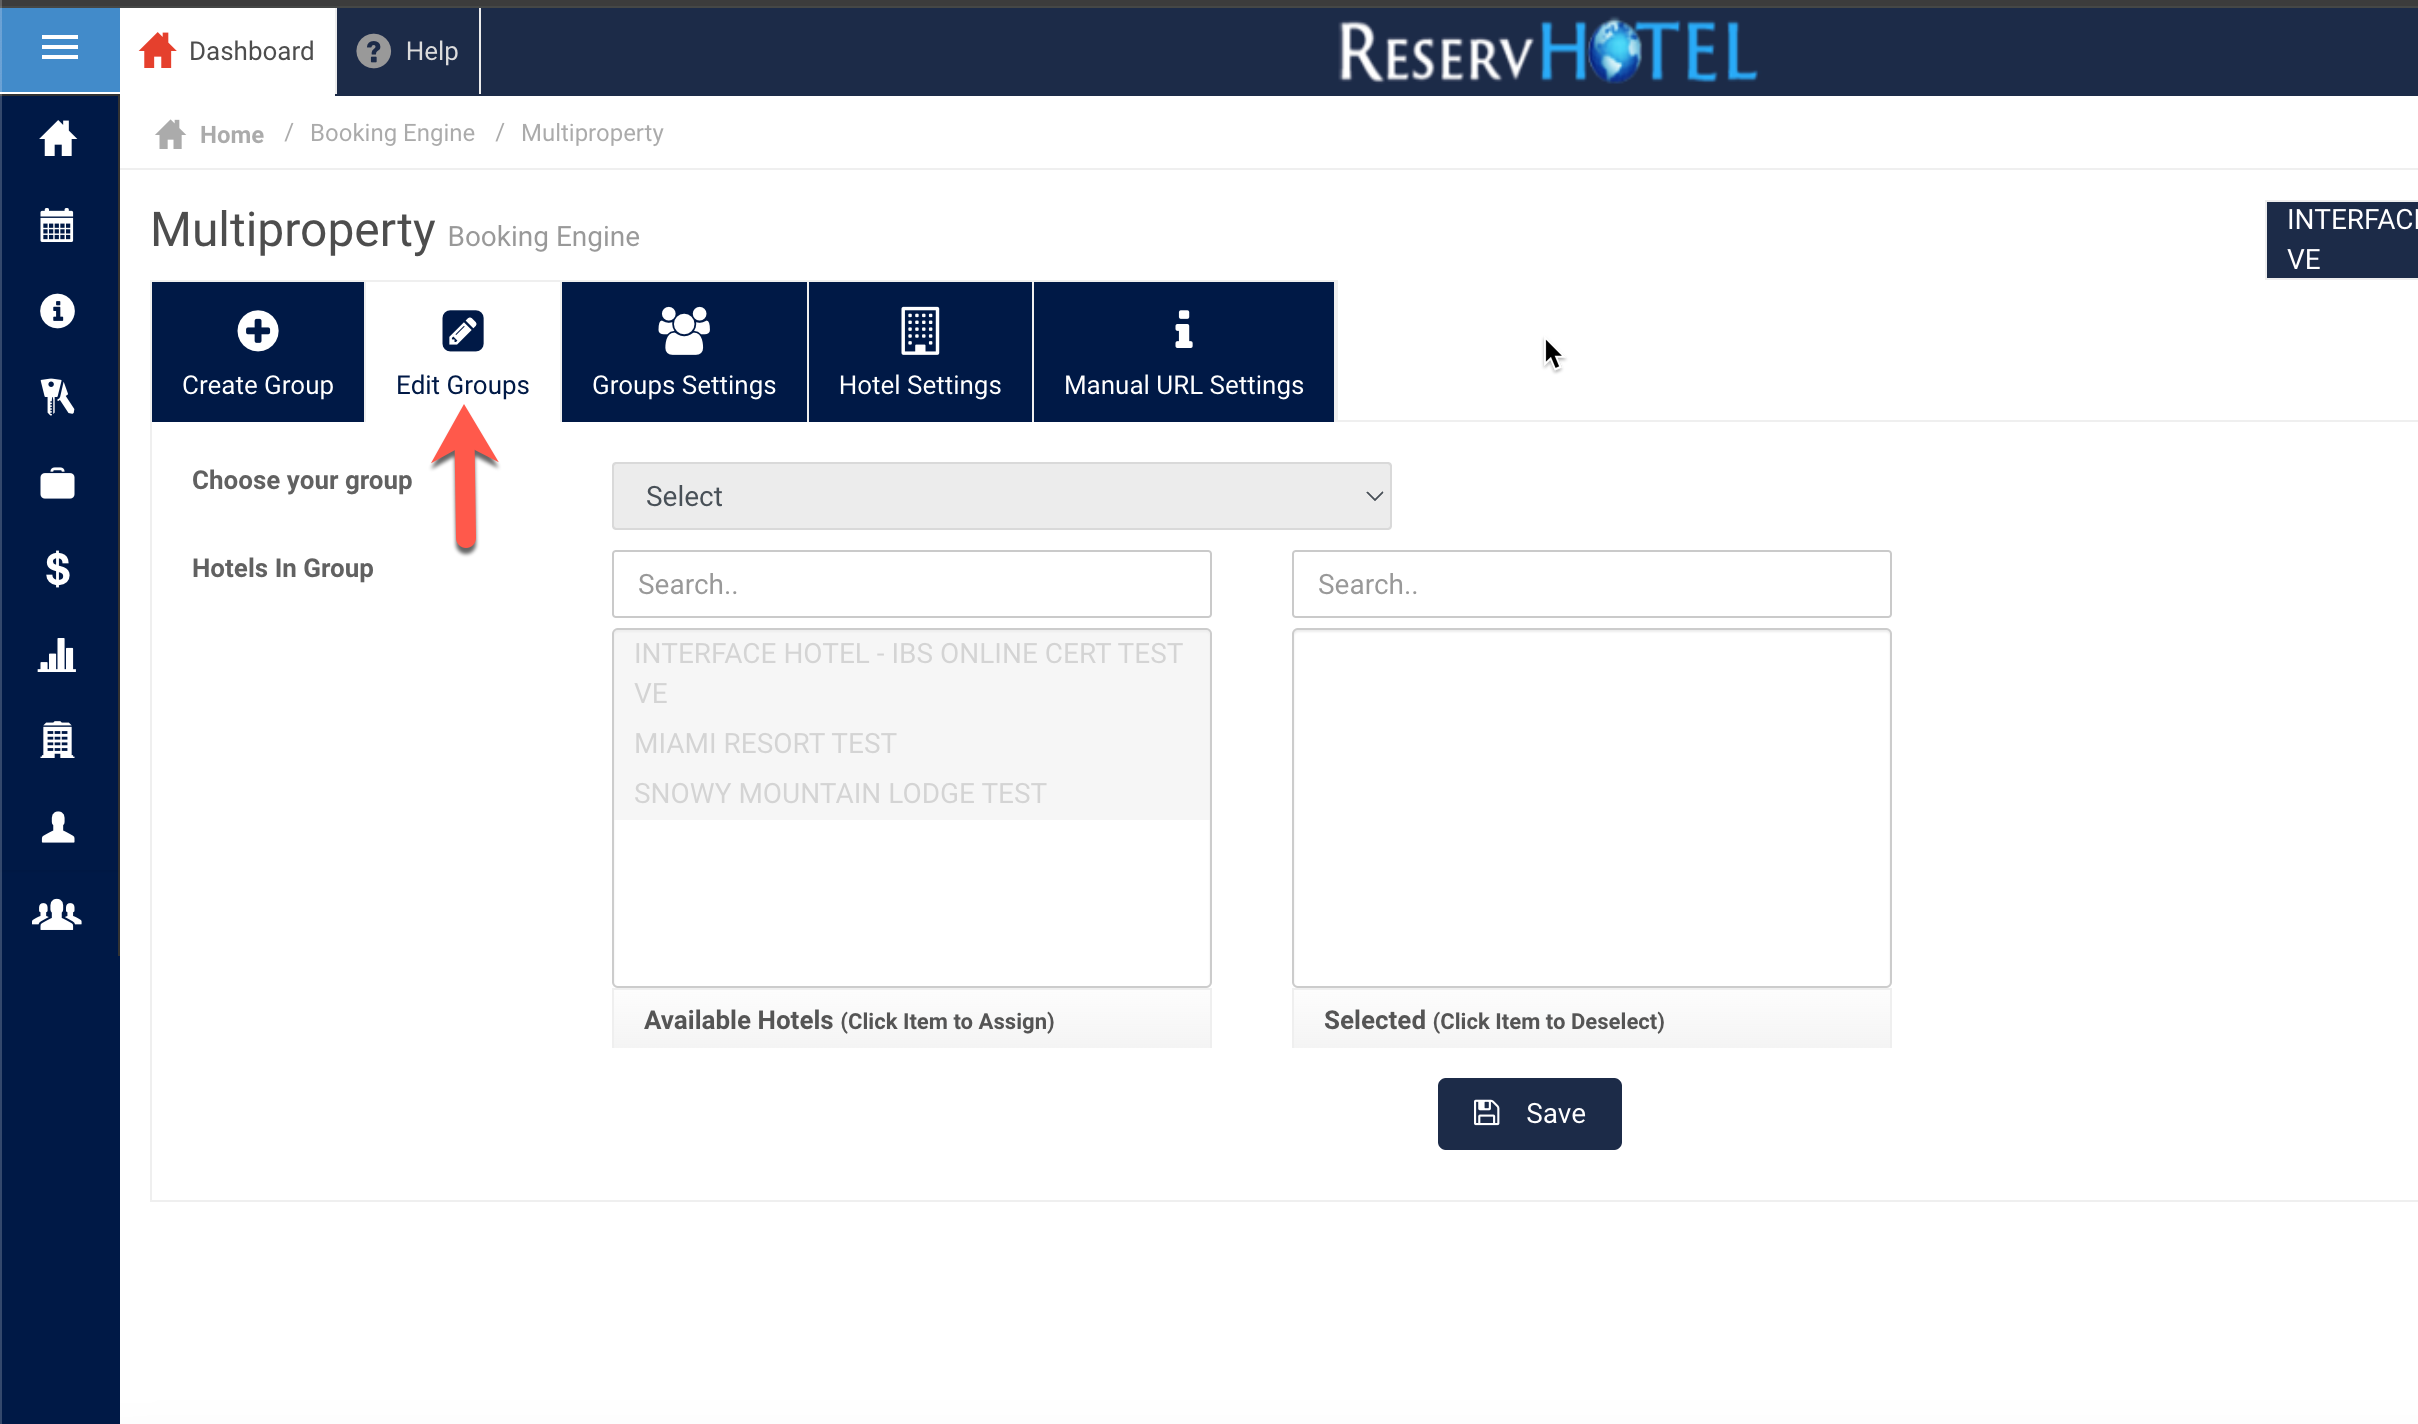Click the info circle sidebar icon

click(57, 311)
